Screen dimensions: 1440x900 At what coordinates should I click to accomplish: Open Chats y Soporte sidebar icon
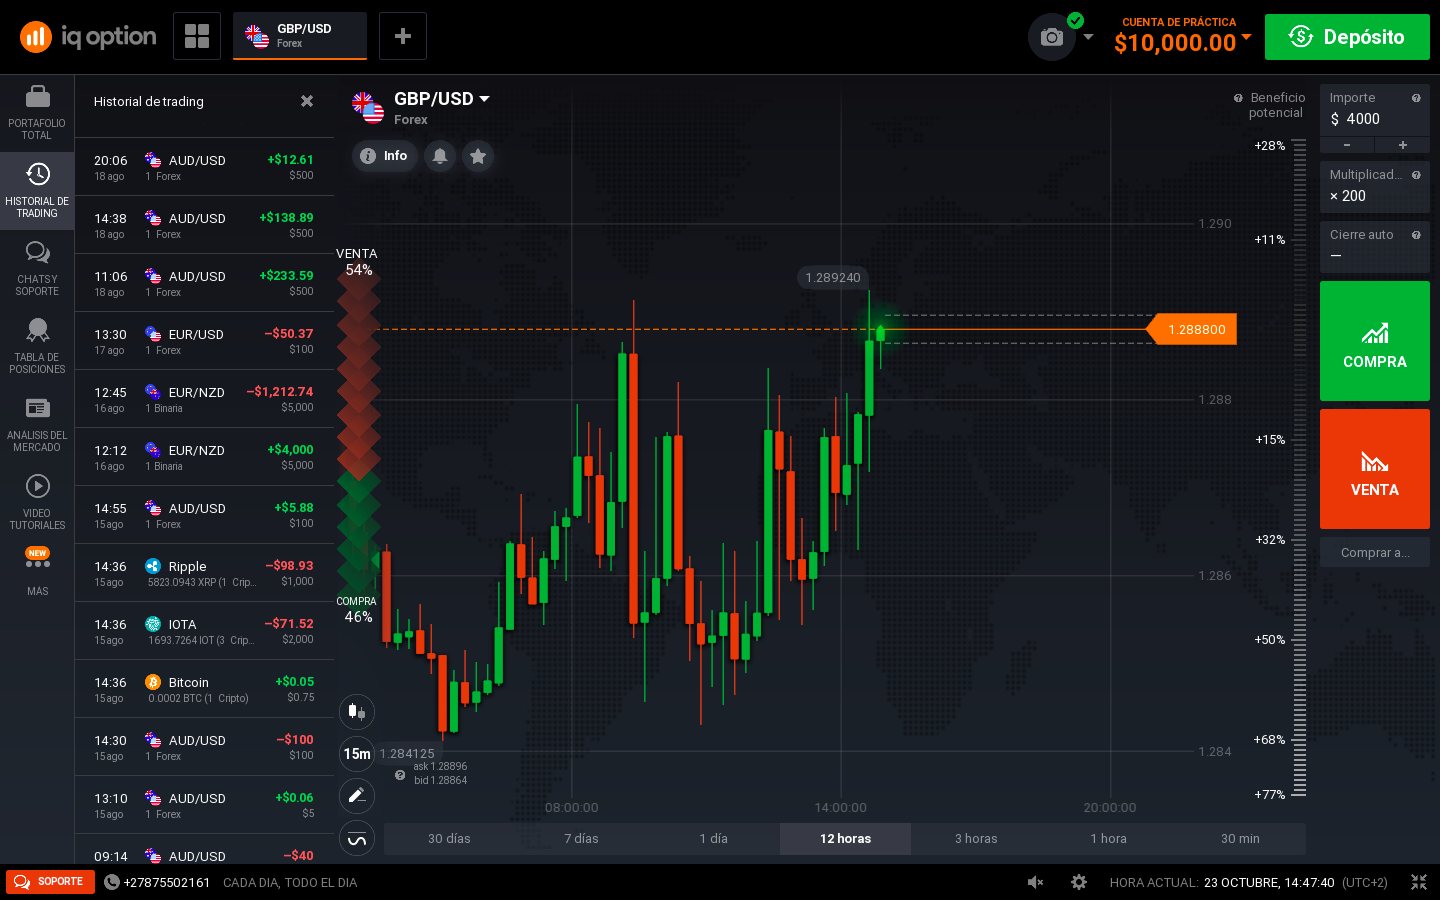pyautogui.click(x=37, y=269)
